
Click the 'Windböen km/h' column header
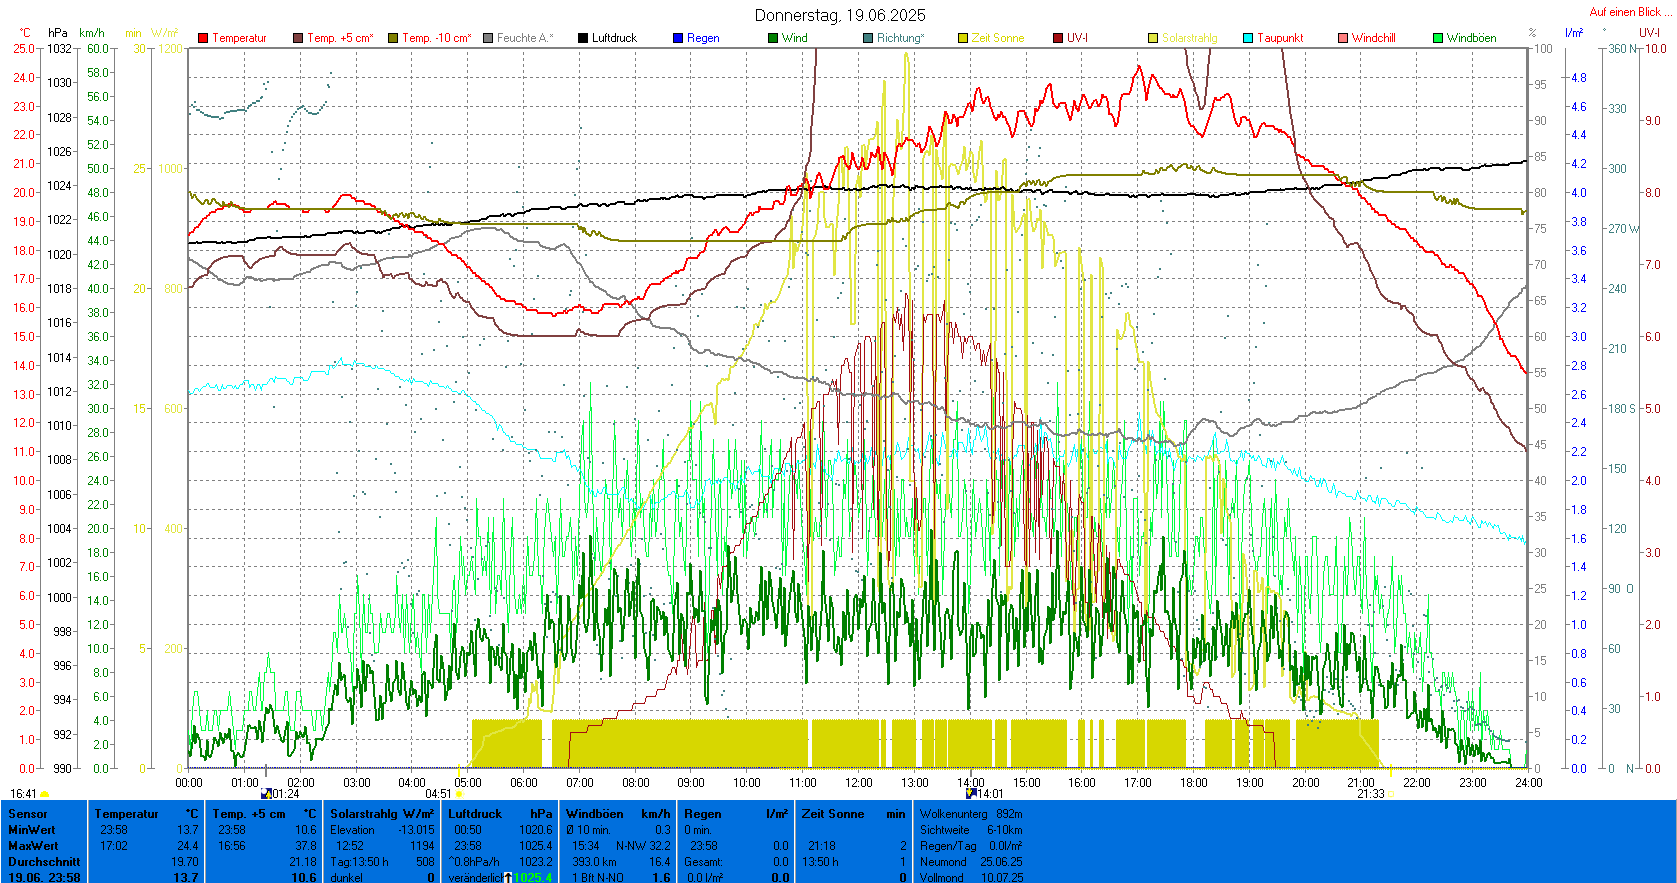[618, 814]
